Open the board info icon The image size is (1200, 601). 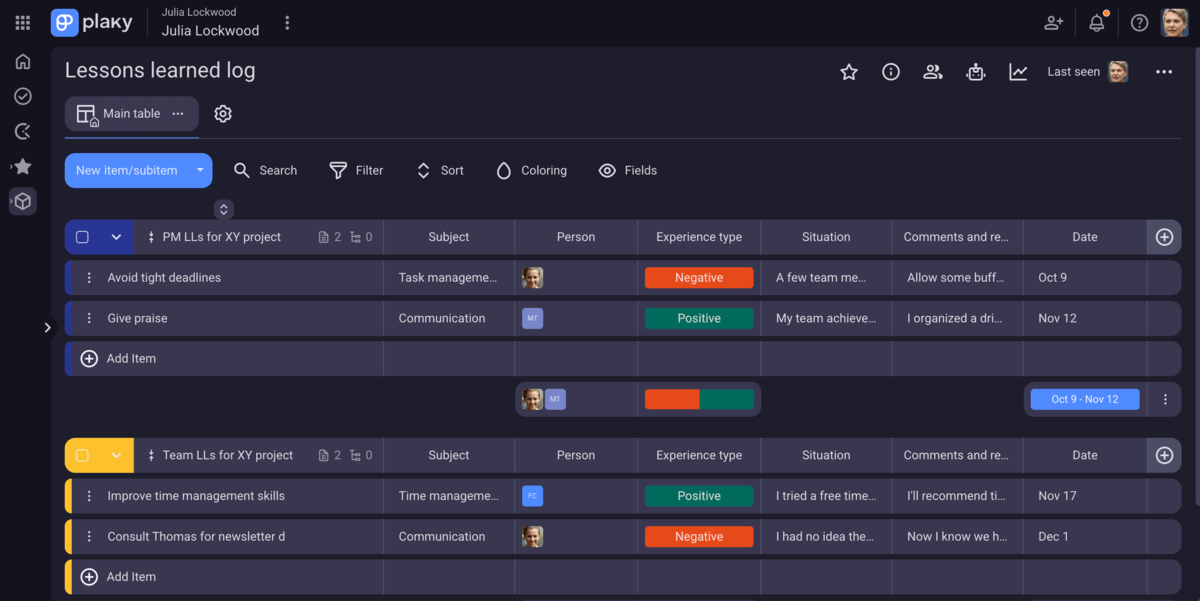pos(891,72)
